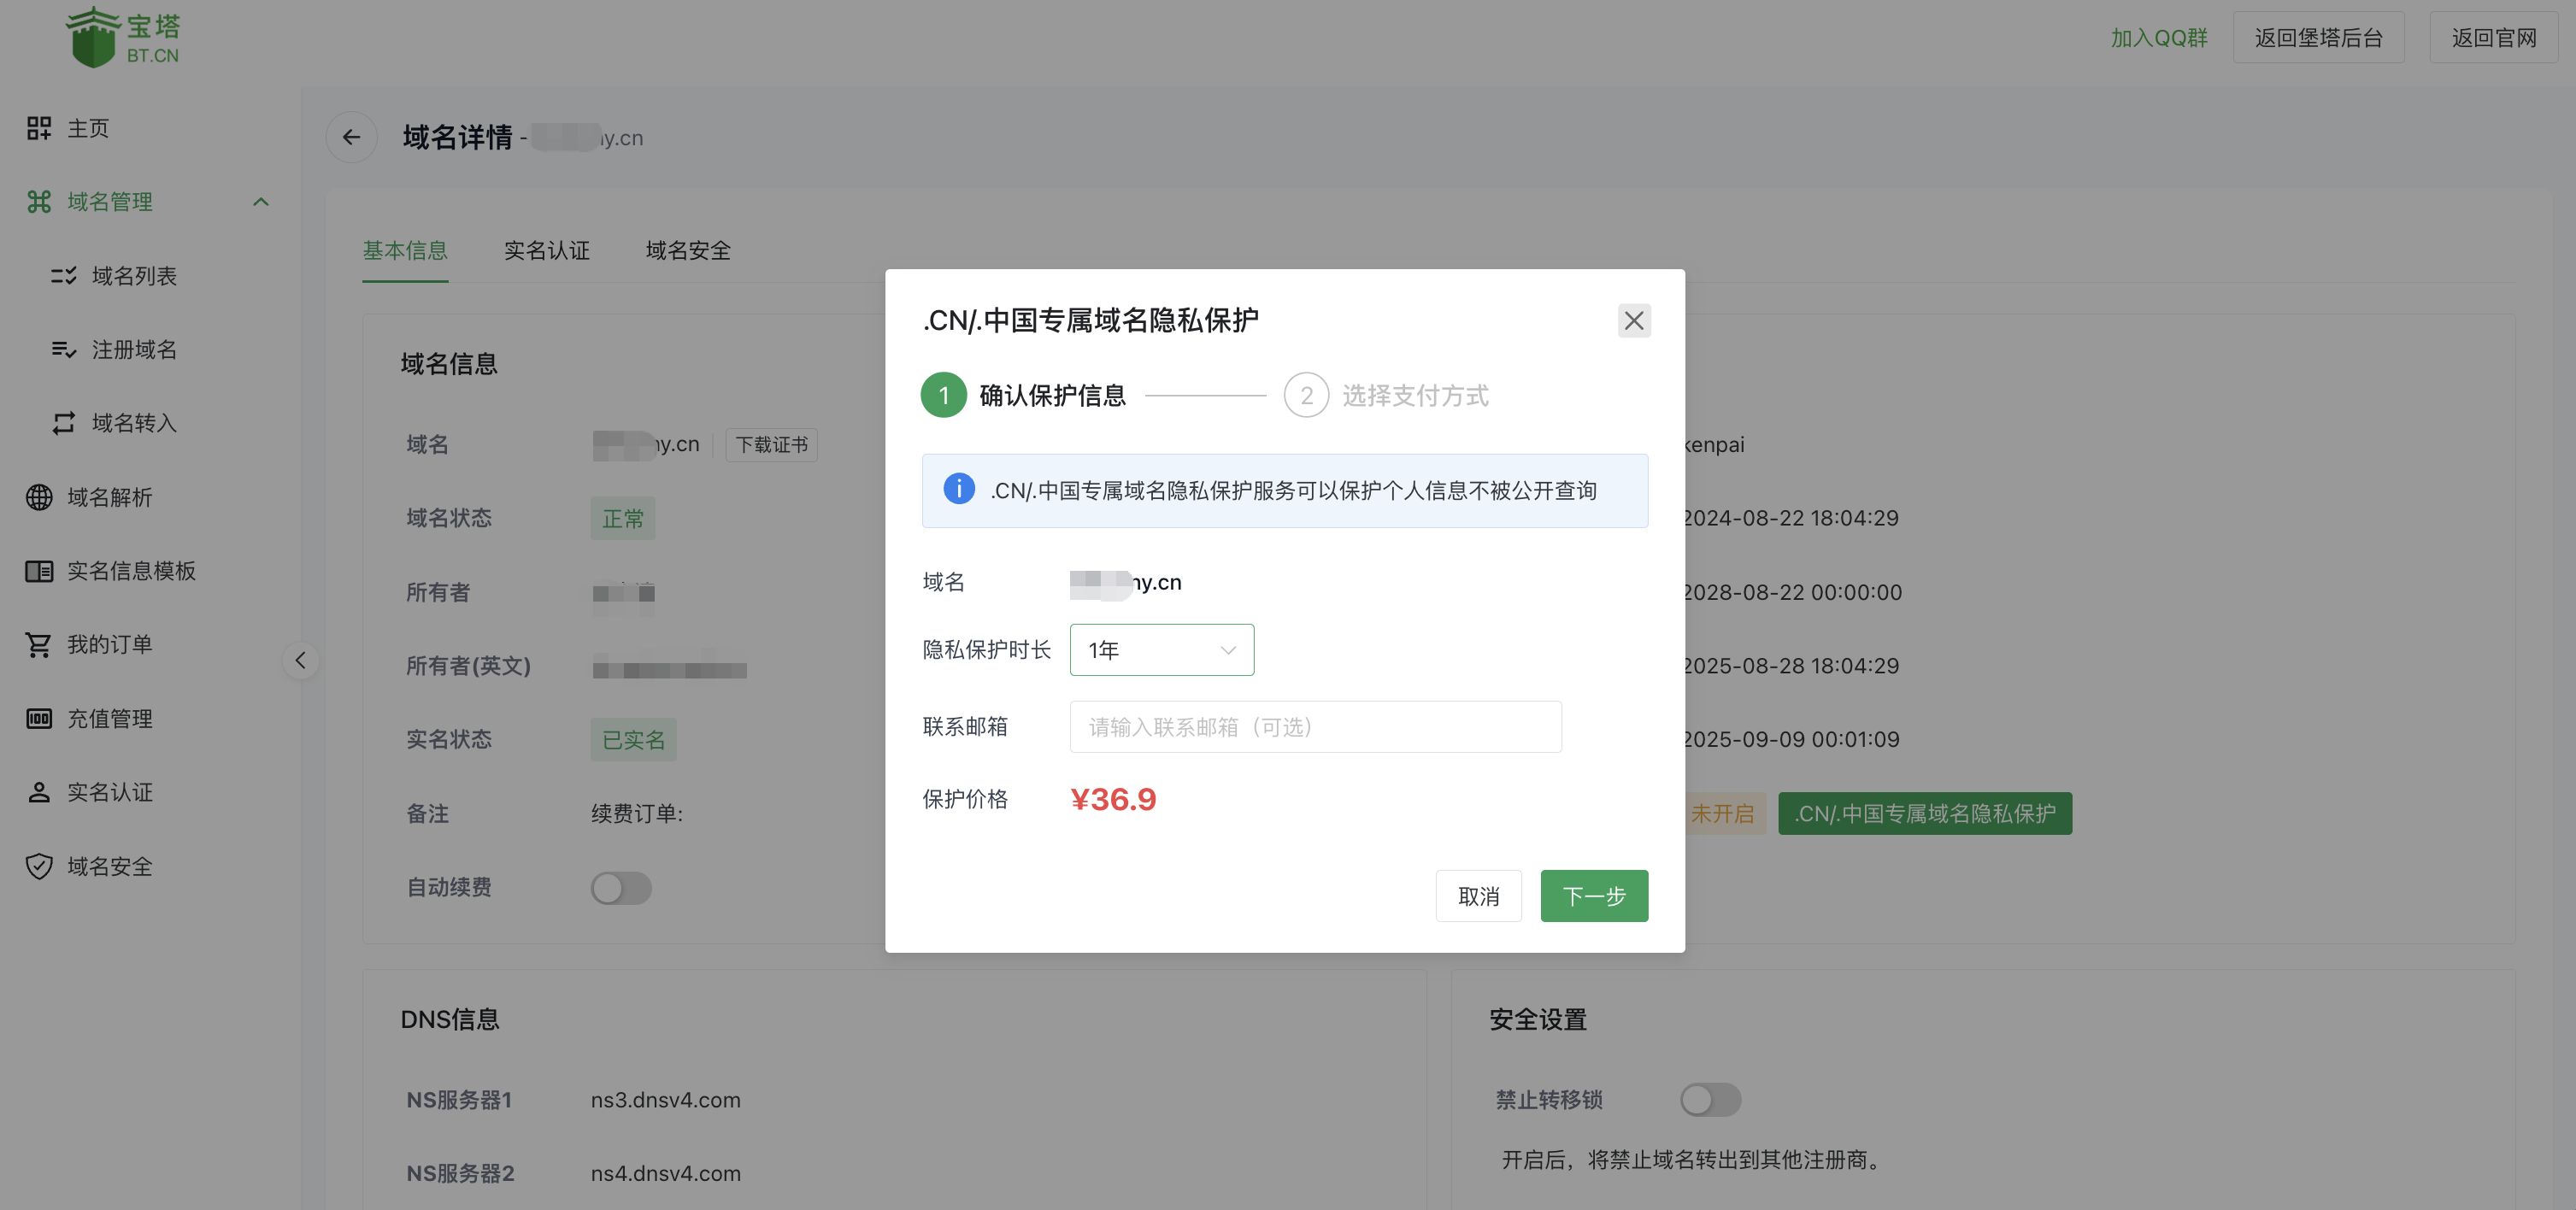Switch to the 实名认证 tab
The image size is (2576, 1210).
coord(546,250)
